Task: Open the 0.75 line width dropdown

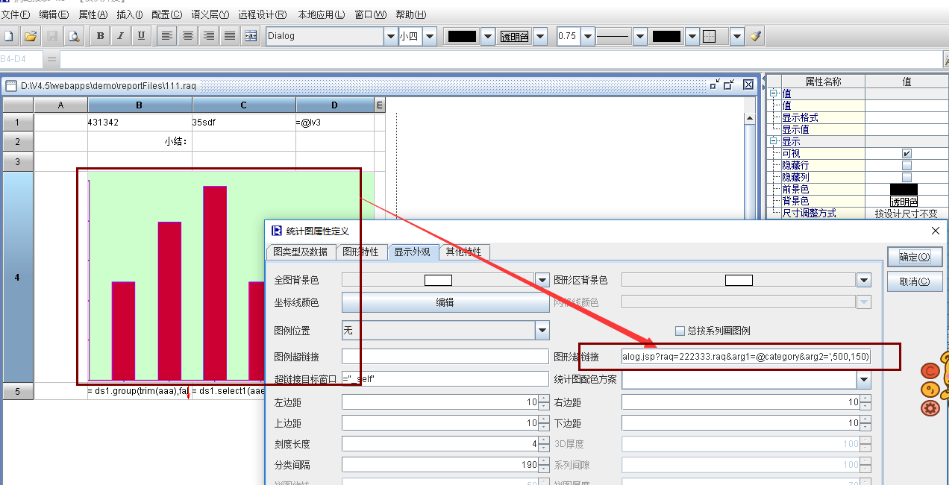Action: [x=588, y=36]
